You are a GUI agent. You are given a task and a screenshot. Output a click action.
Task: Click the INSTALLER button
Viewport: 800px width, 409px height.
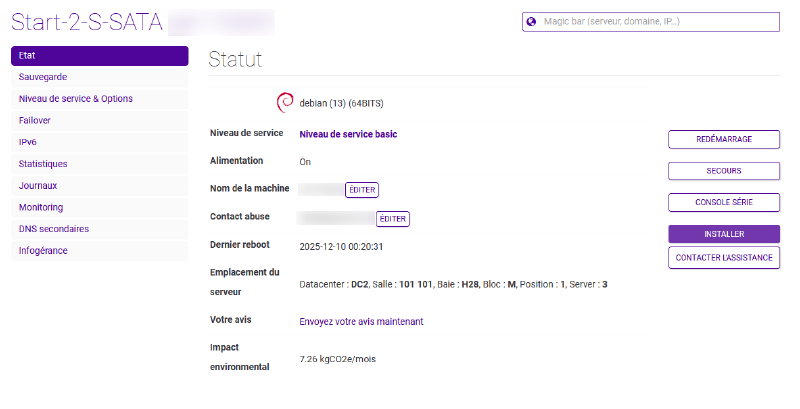point(724,234)
